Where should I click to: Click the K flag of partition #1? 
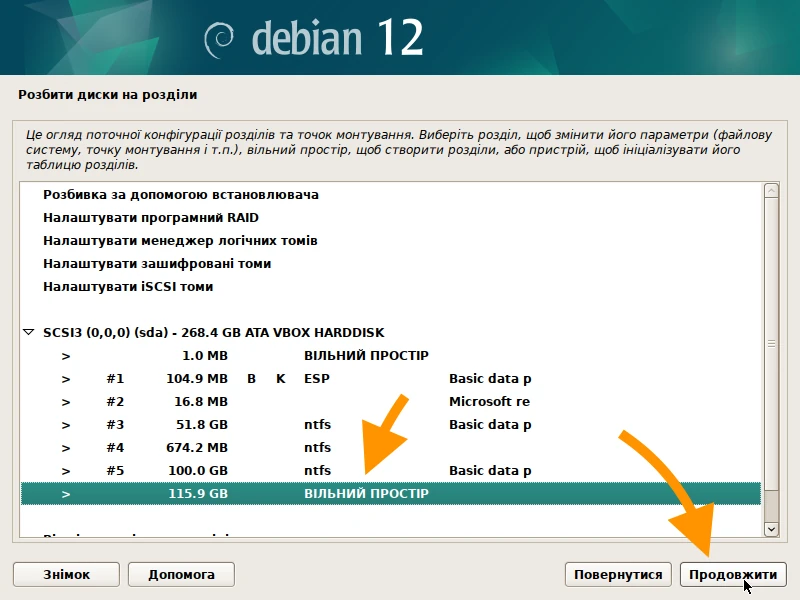click(281, 379)
